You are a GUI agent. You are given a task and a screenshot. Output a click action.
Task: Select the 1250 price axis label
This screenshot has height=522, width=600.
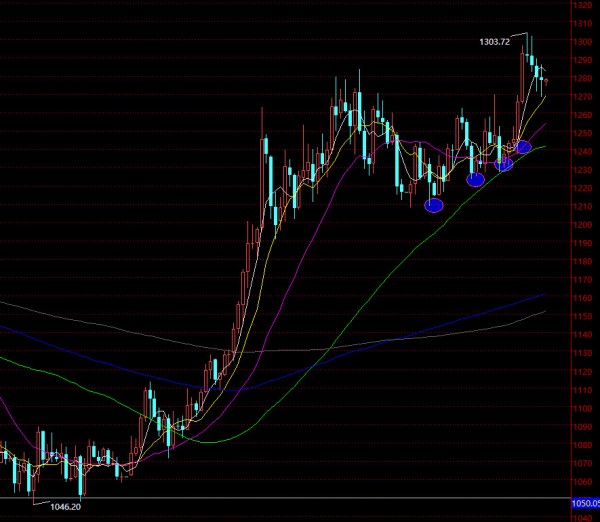pos(580,134)
